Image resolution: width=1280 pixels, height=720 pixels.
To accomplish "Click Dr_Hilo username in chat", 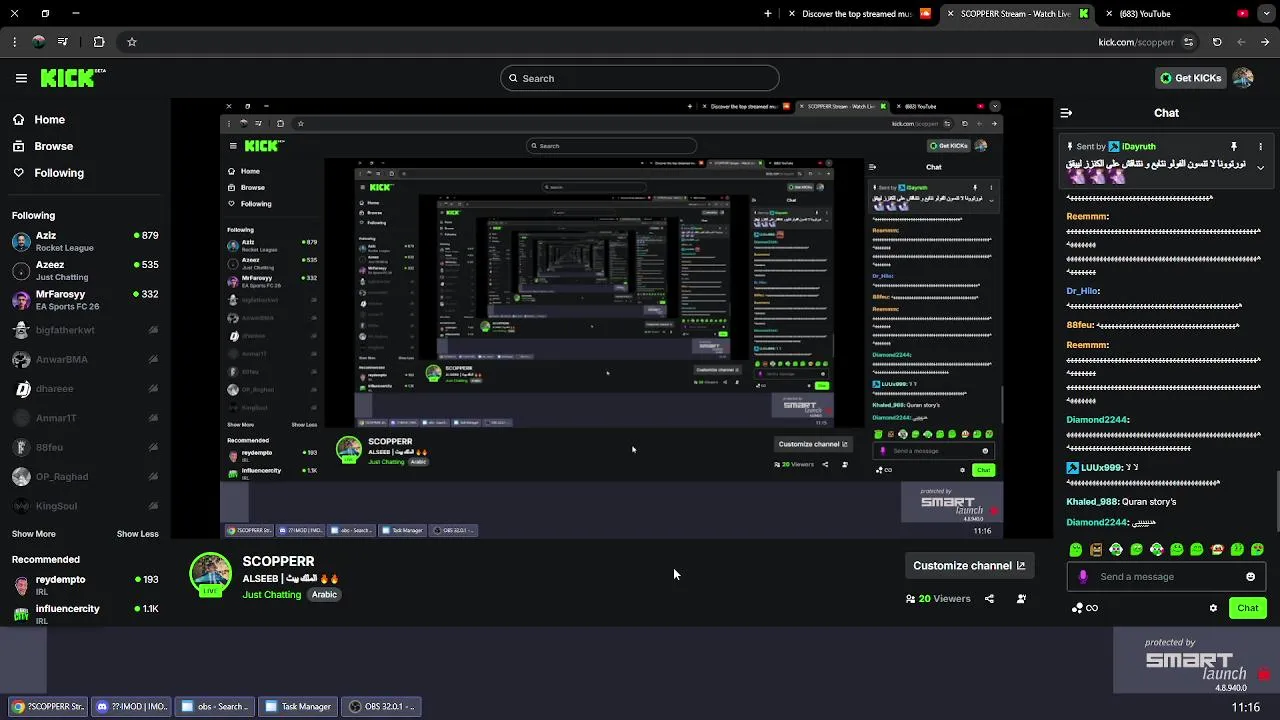I will pyautogui.click(x=1083, y=291).
